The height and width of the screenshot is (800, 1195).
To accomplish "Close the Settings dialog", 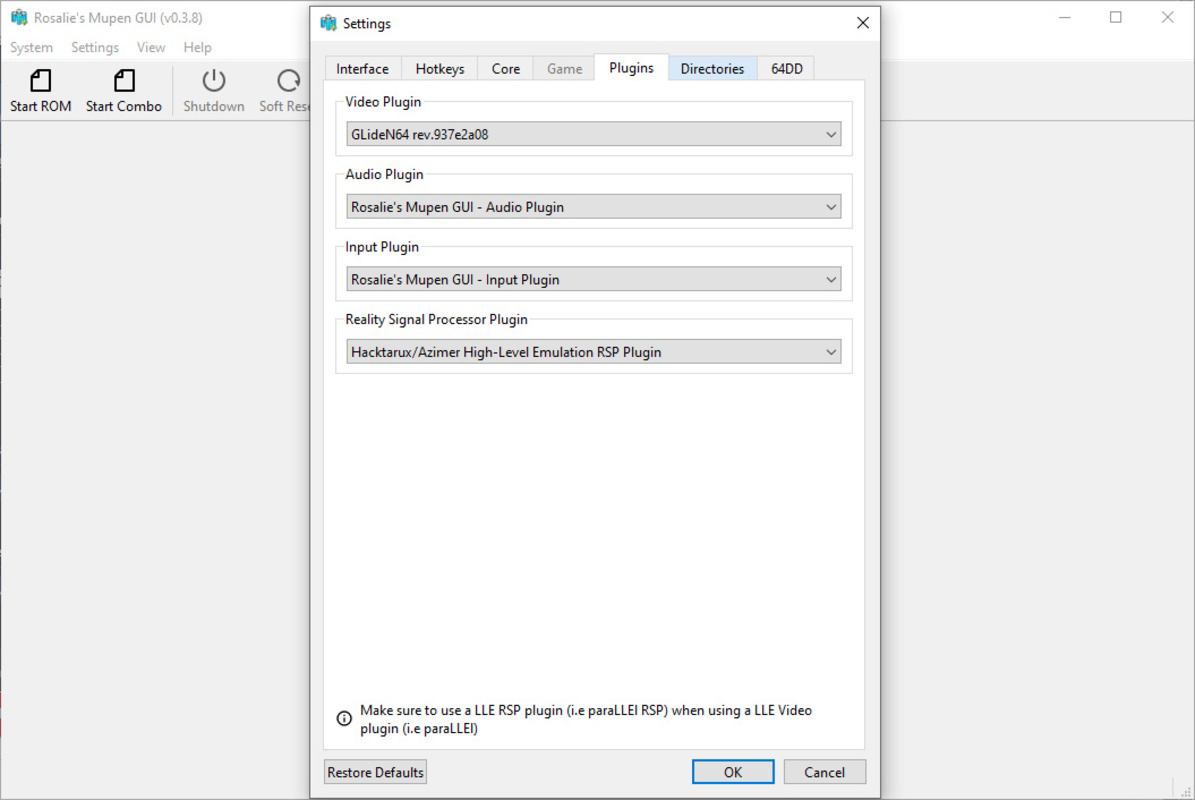I will tap(863, 23).
